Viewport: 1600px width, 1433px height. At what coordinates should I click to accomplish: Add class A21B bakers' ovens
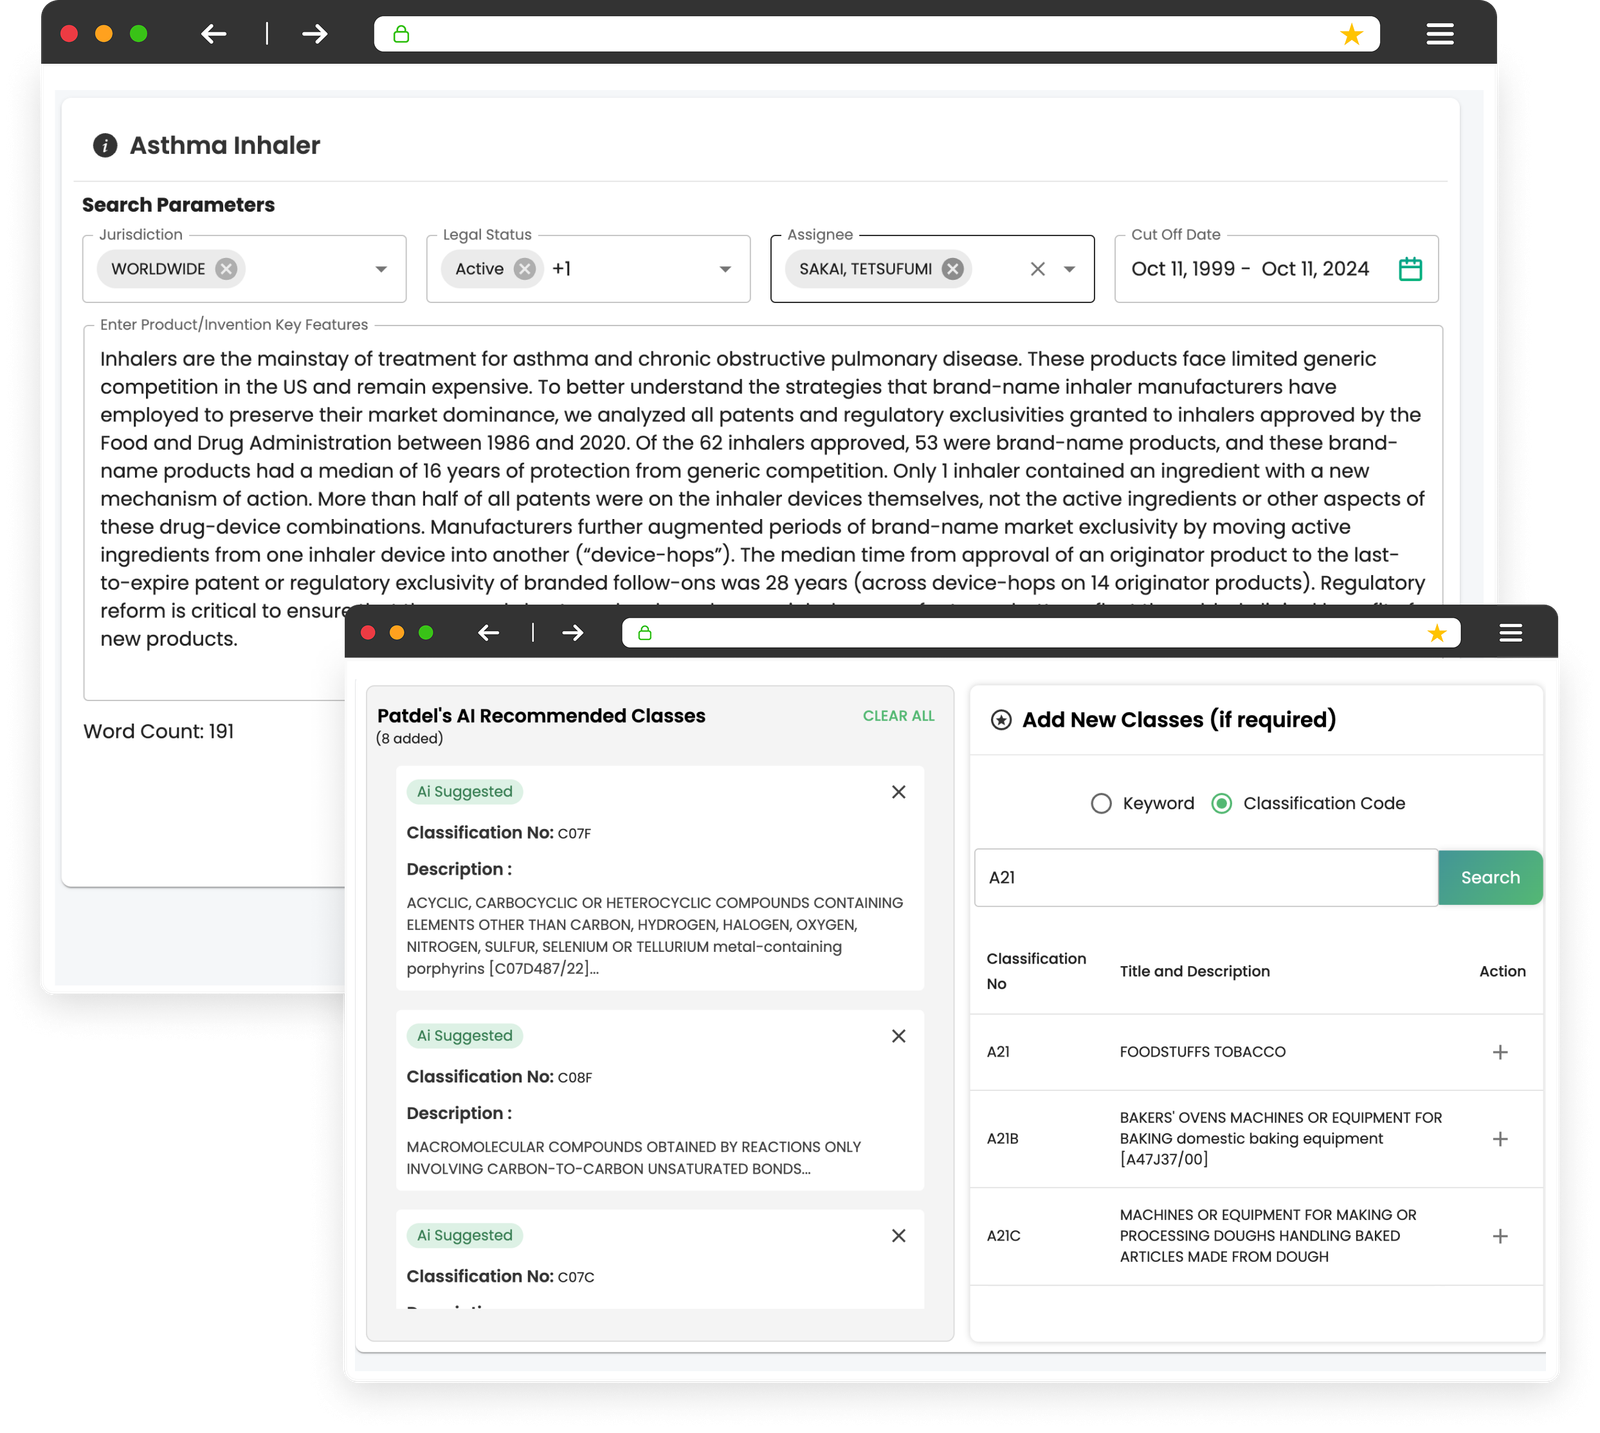pos(1500,1139)
